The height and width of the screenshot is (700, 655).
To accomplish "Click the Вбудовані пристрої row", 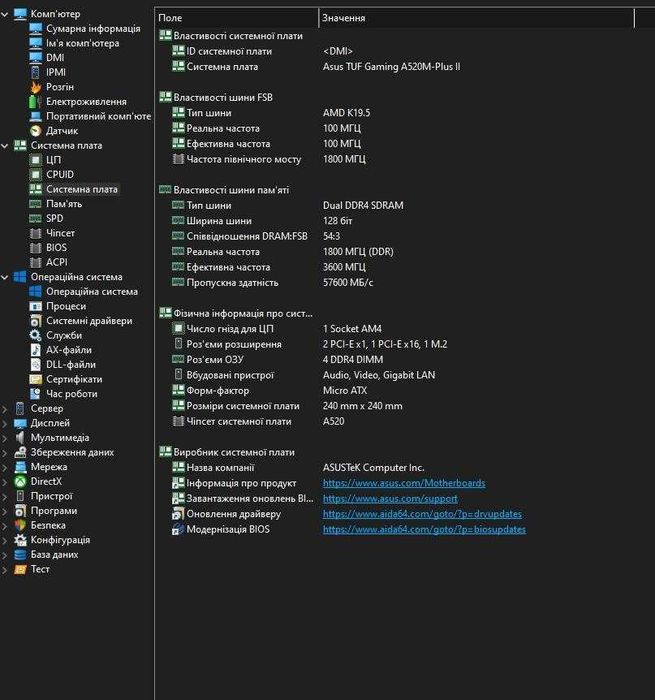I will (230, 375).
